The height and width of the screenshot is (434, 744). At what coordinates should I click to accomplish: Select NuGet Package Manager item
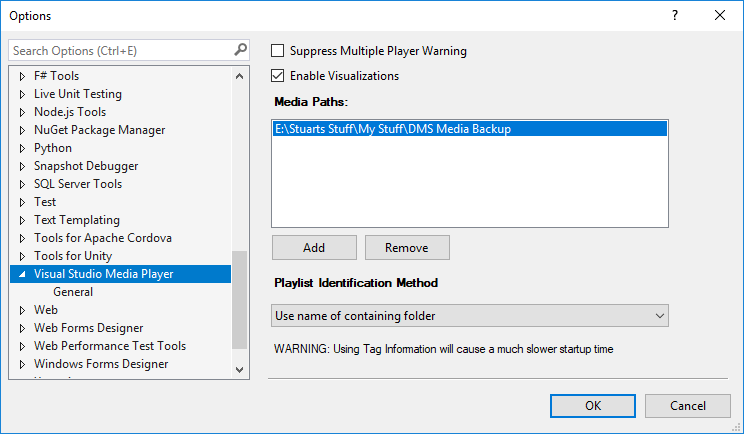tap(100, 130)
